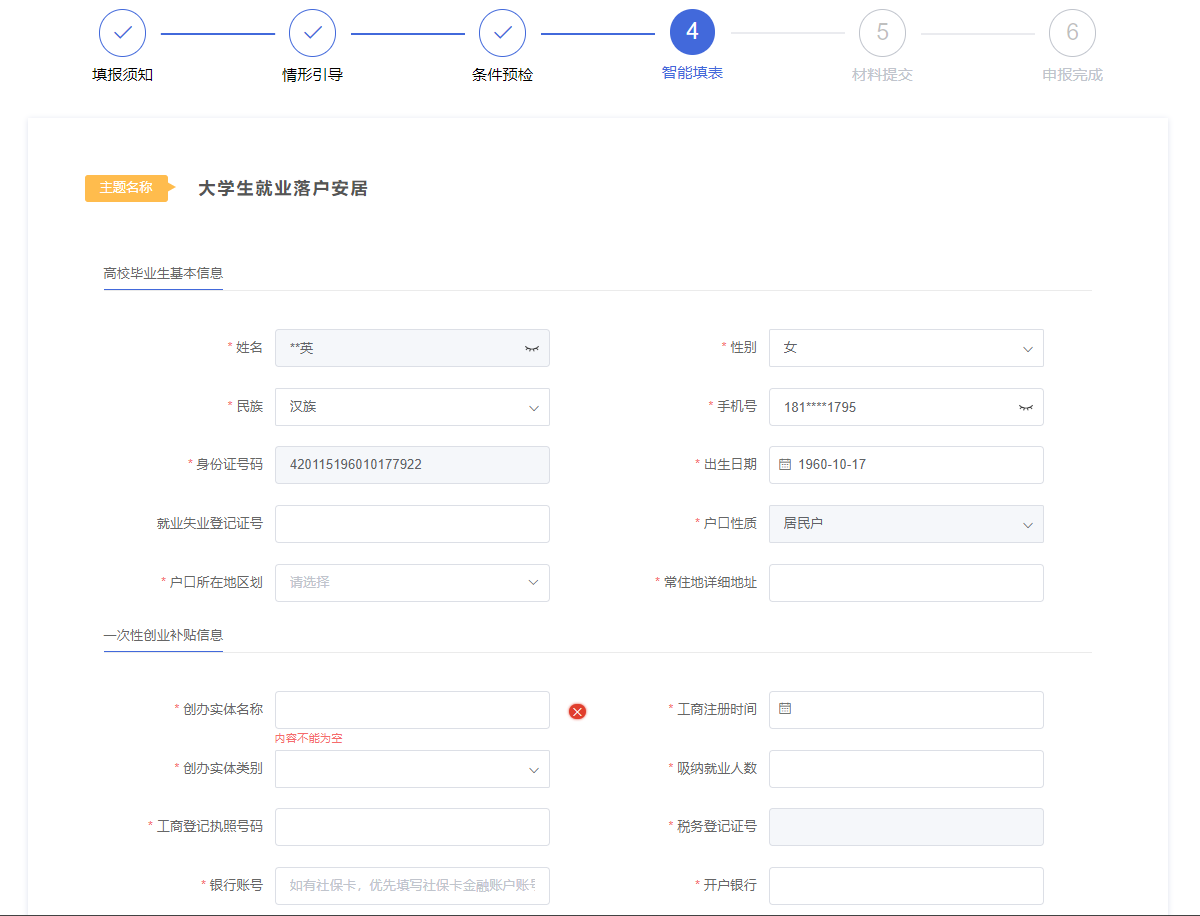Click step 1 填报须知 checkmark circle
This screenshot has height=916, width=1200.
[x=122, y=33]
